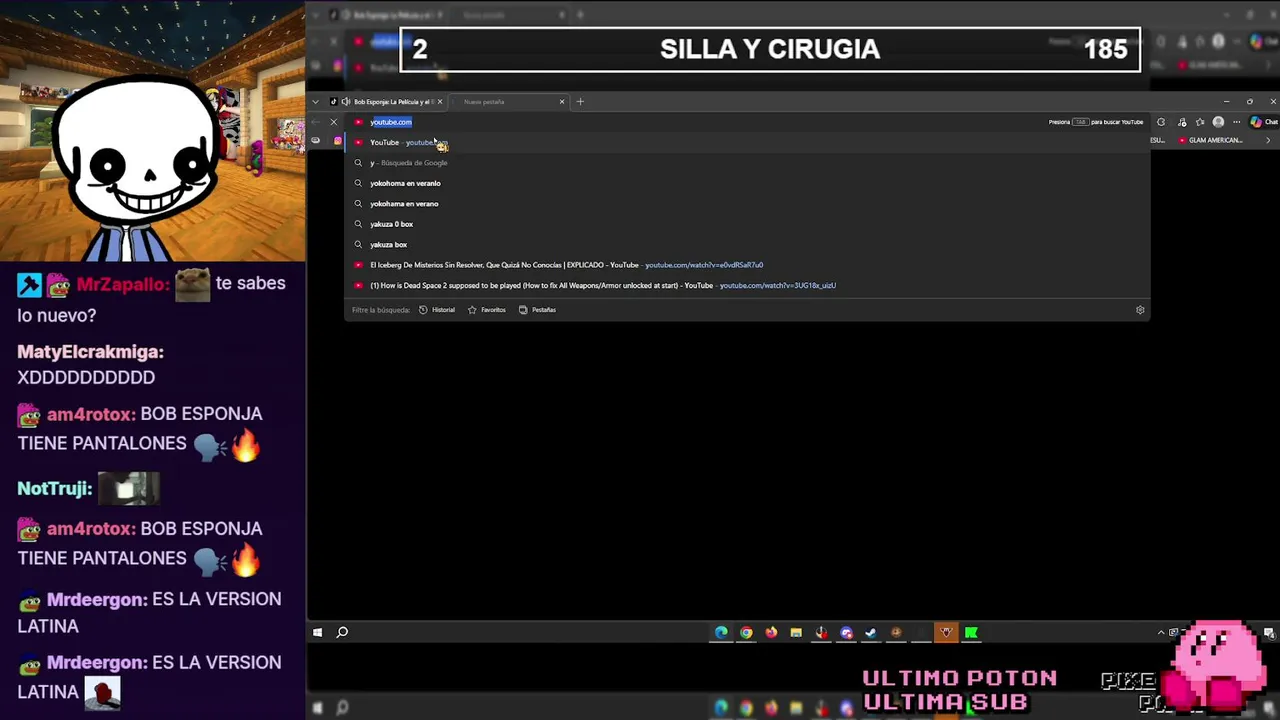Open the browser profile avatar
The height and width of the screenshot is (720, 1280).
coord(1218,122)
